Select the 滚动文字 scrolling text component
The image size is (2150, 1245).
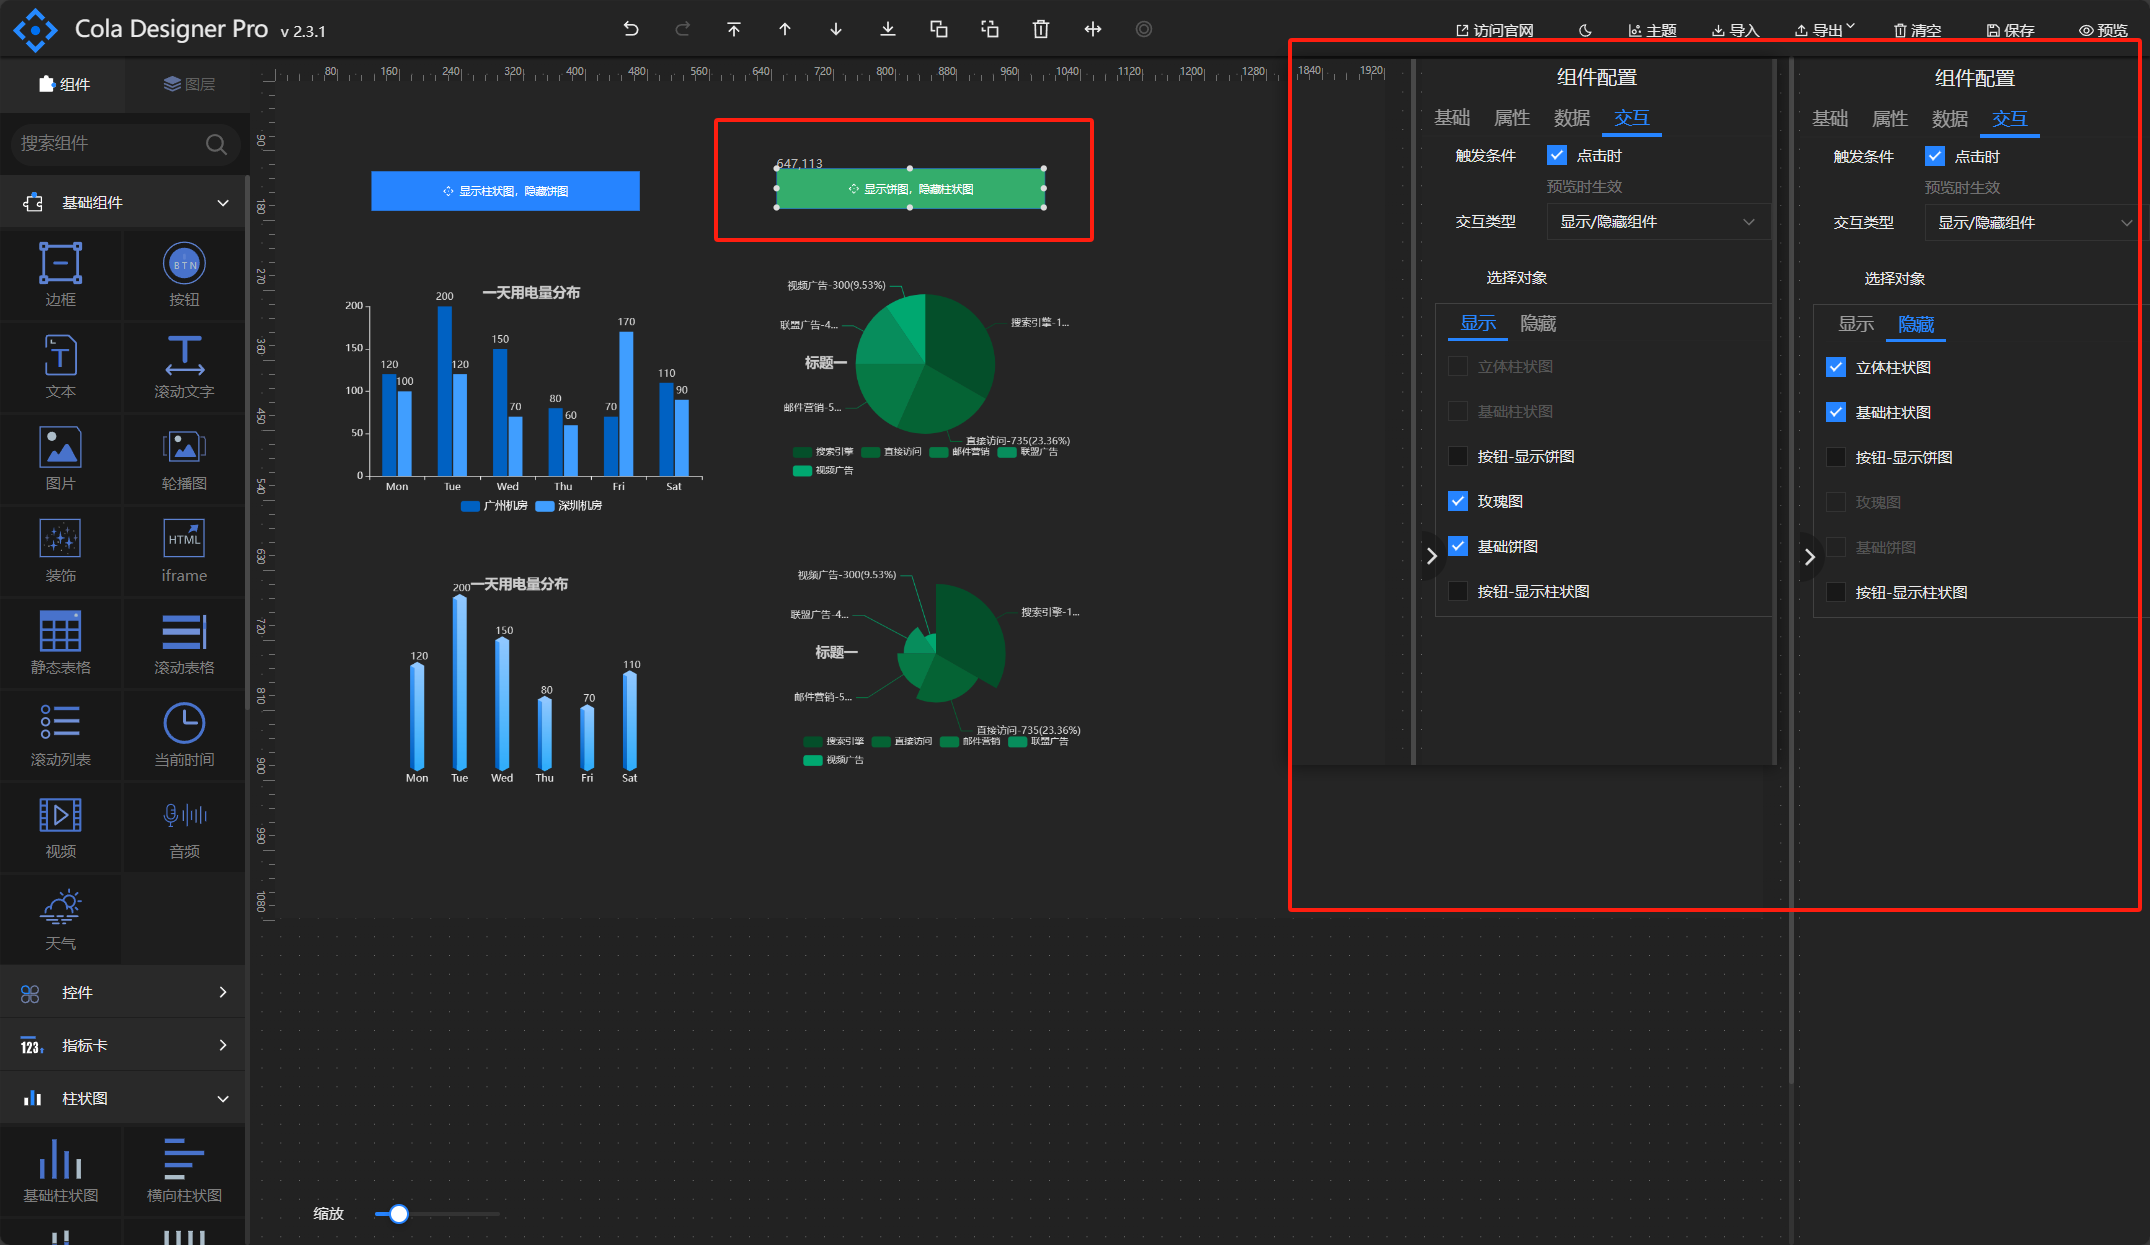click(184, 356)
